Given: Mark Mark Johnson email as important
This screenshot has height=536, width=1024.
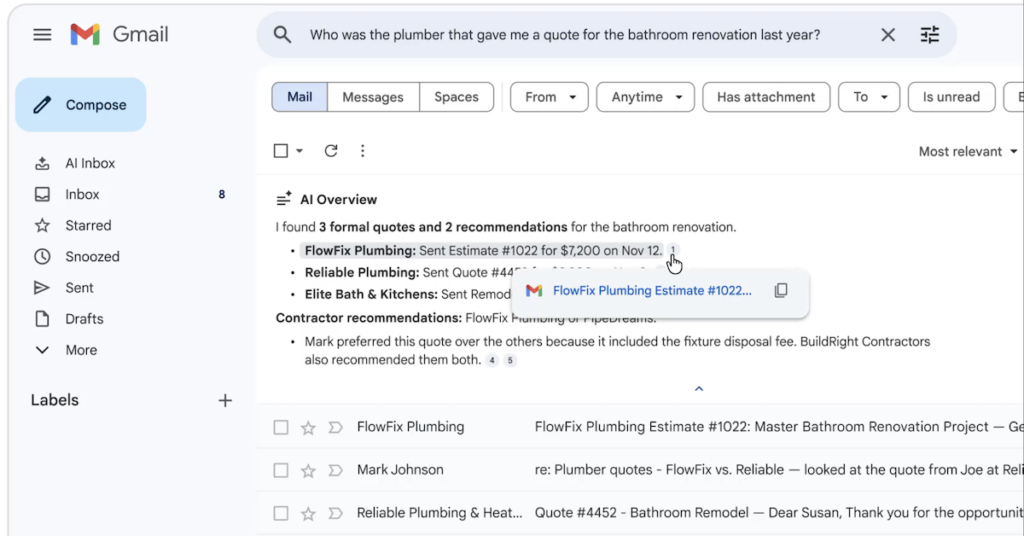Looking at the screenshot, I should (x=334, y=471).
